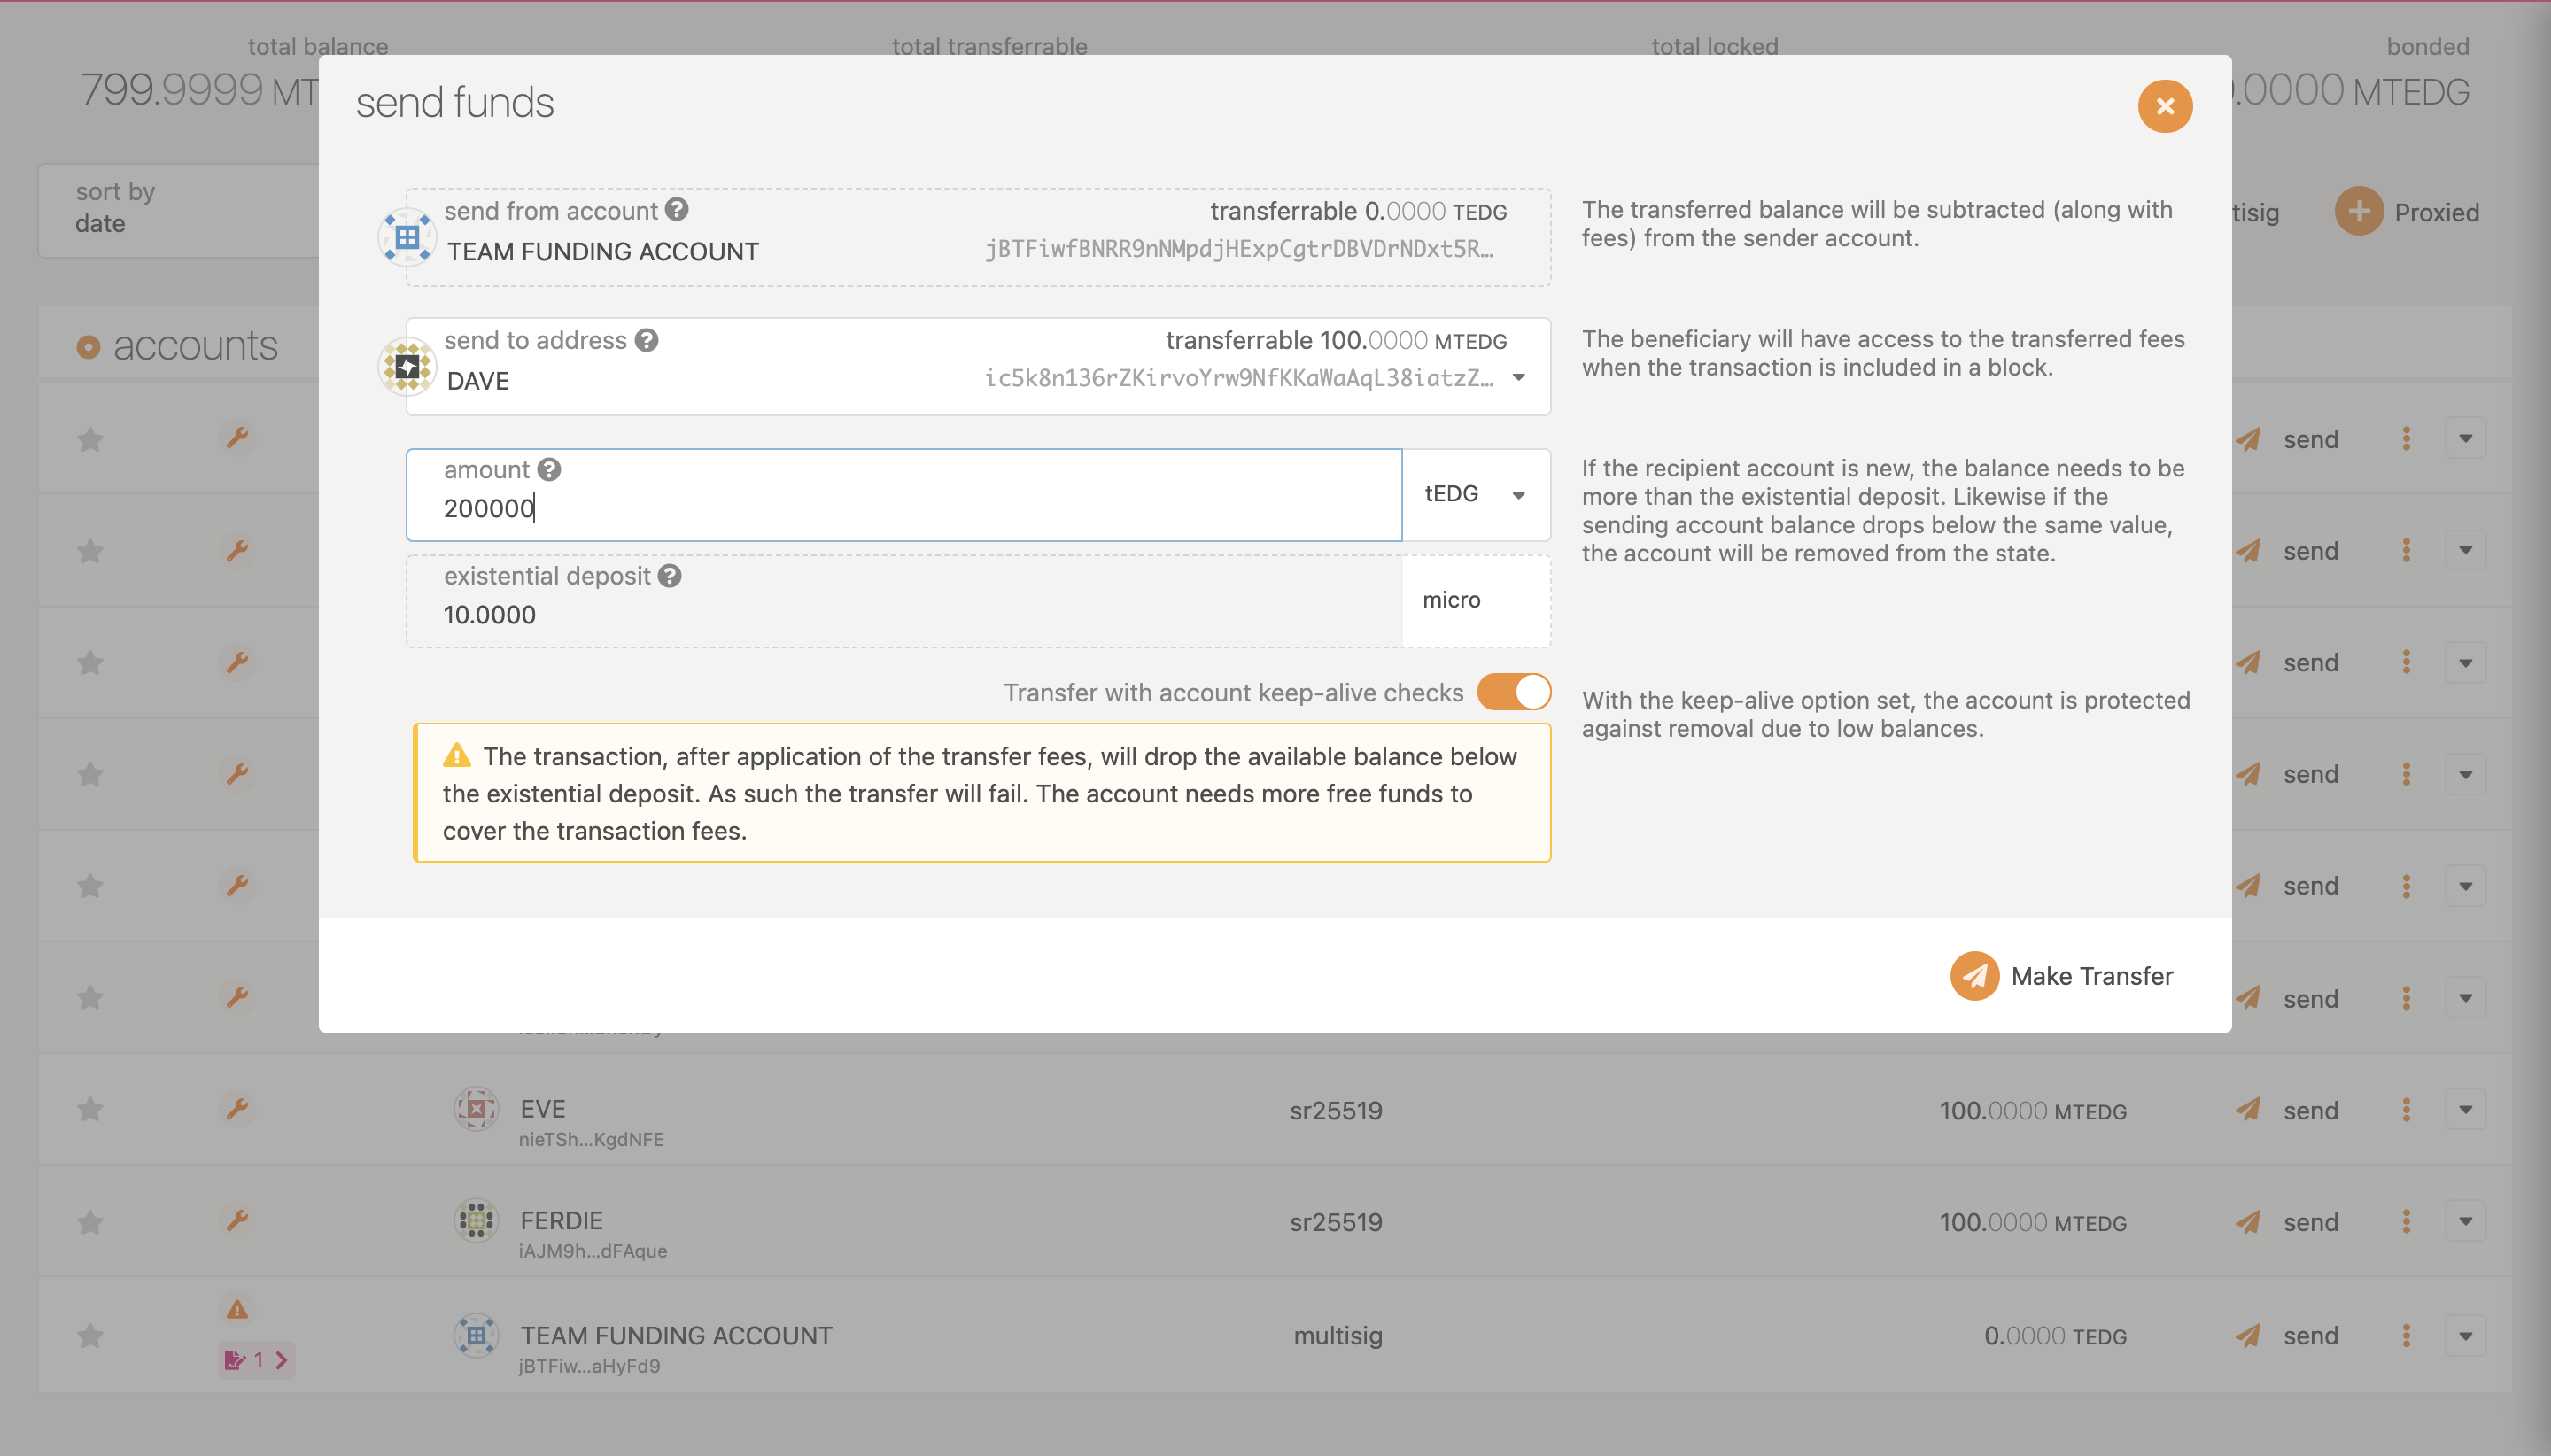
Task: Click help icon beside send to address
Action: coord(647,340)
